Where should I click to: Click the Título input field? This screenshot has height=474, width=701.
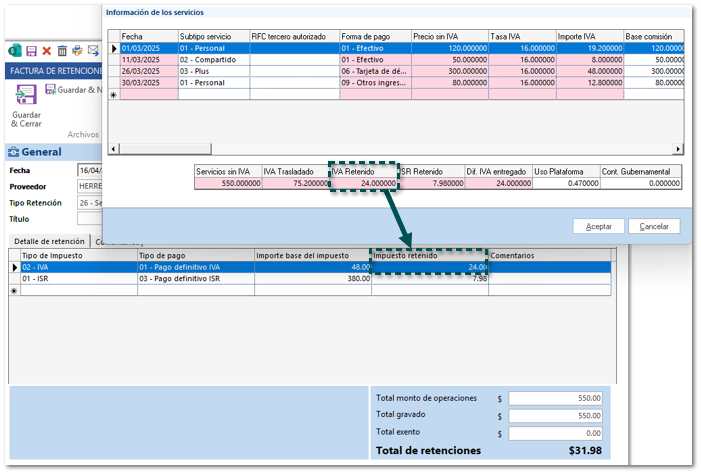pos(90,218)
